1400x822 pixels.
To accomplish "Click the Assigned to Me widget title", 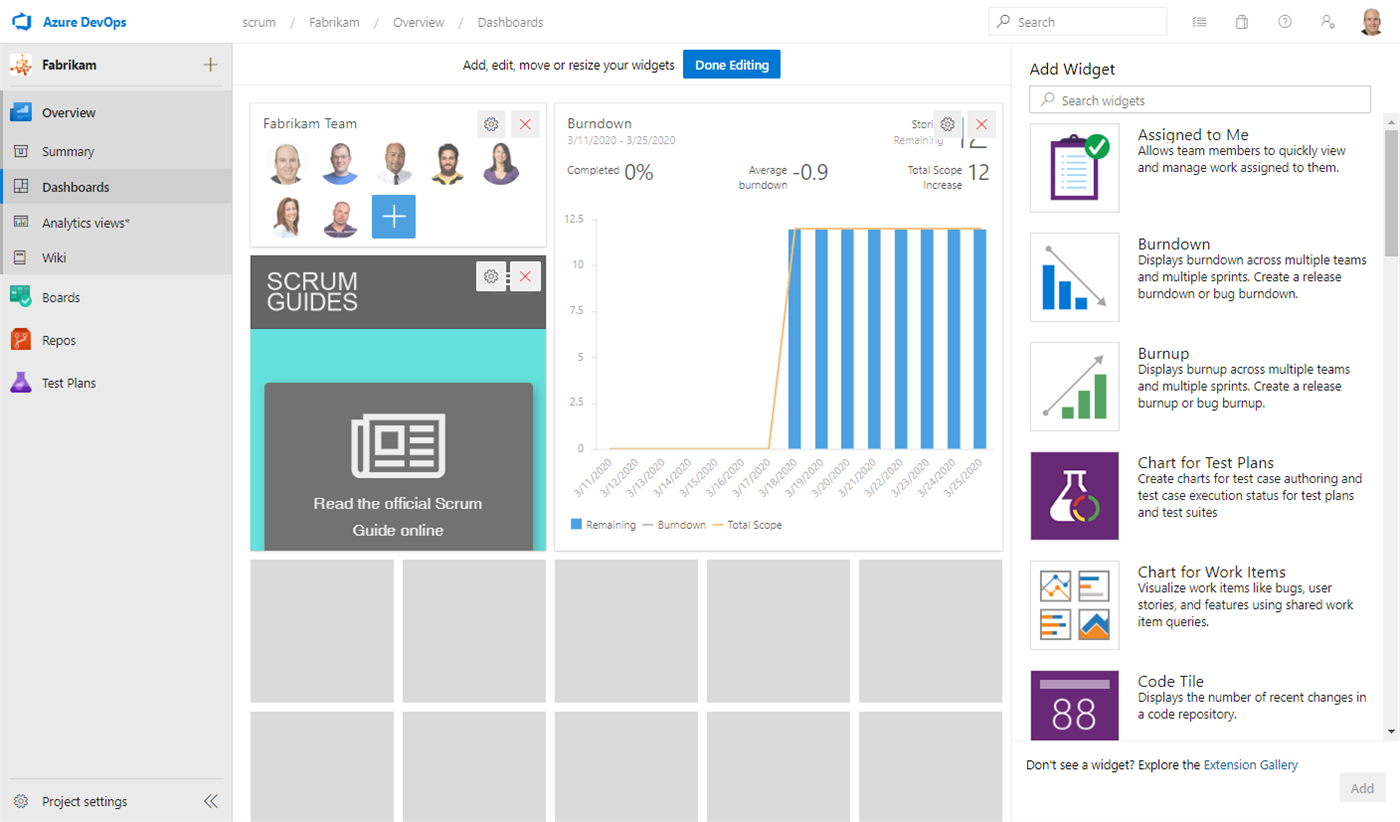I will tap(1193, 135).
